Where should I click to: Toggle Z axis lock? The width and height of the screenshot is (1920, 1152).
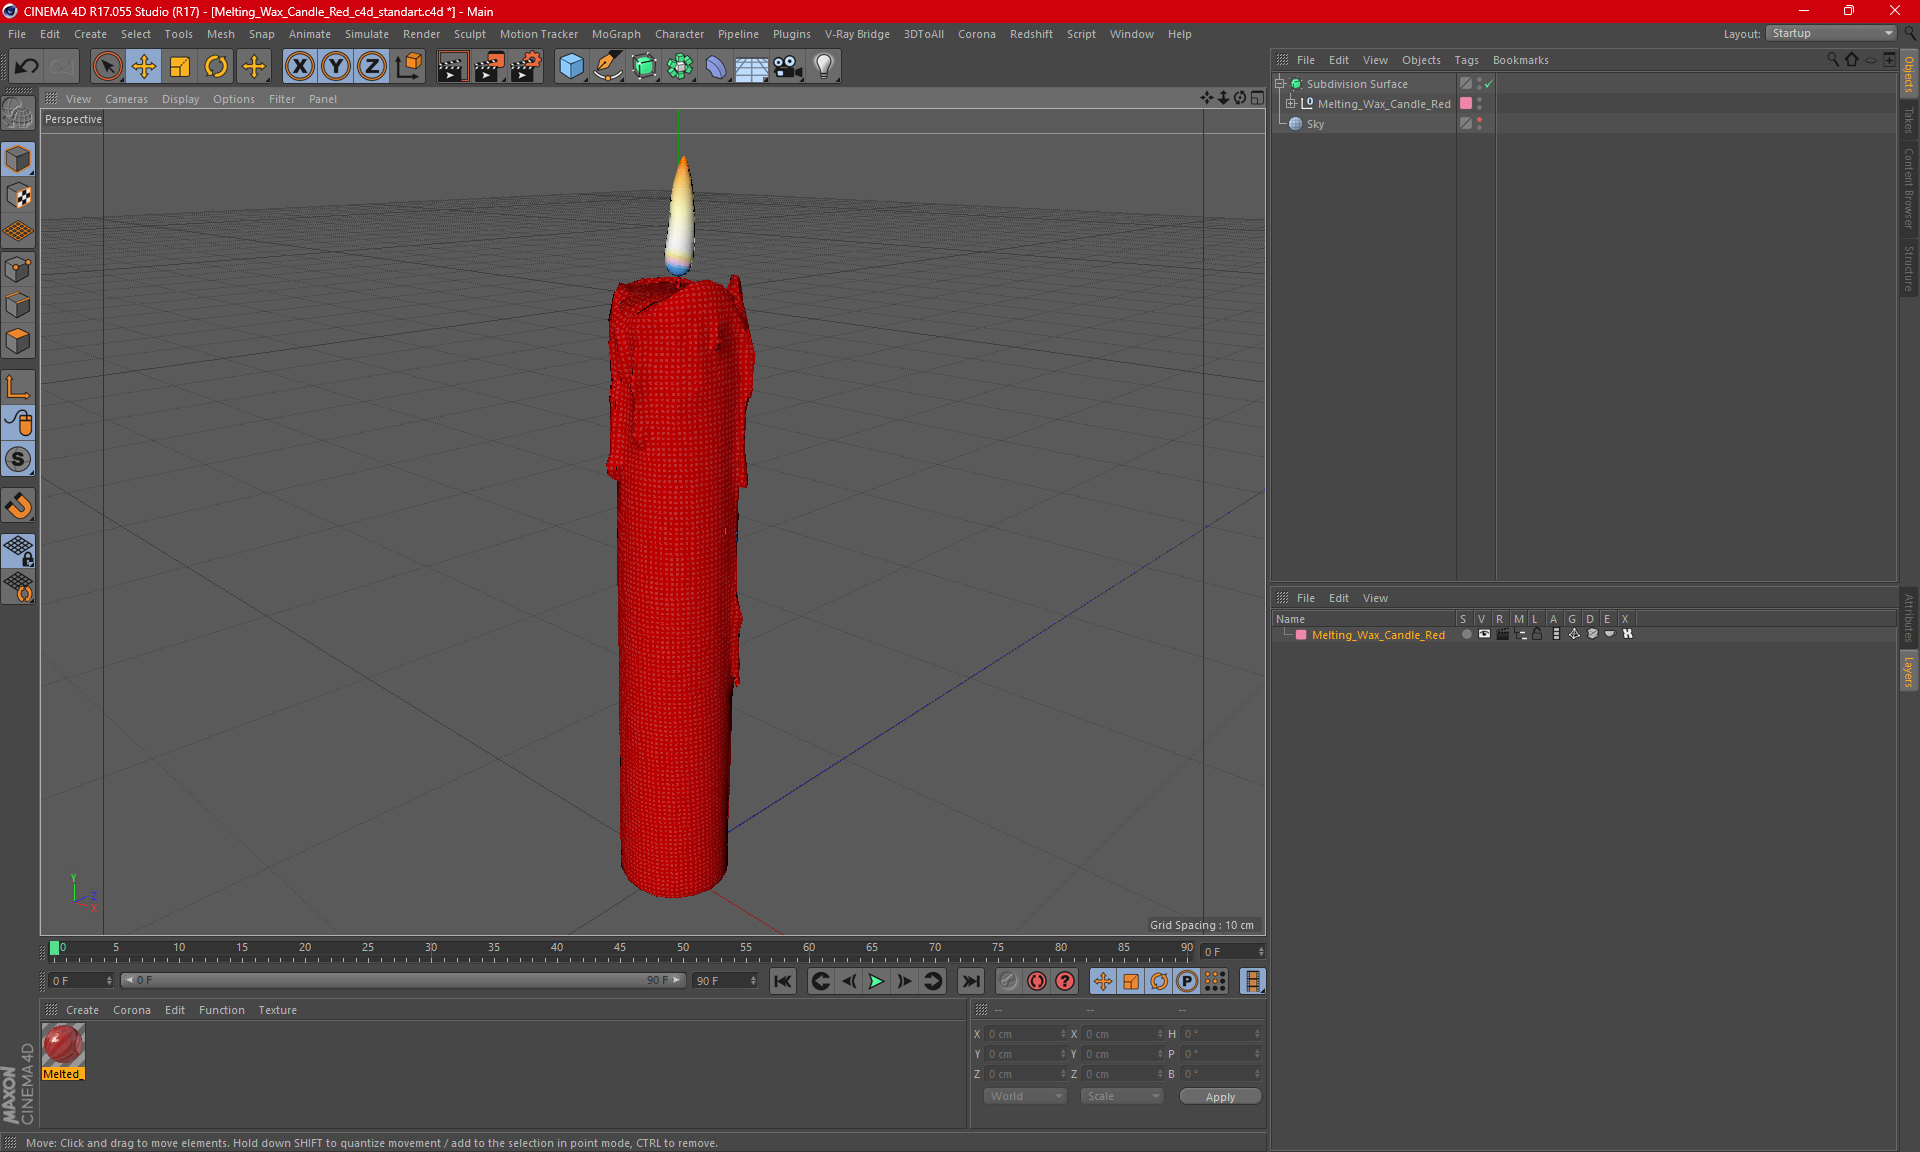click(372, 66)
